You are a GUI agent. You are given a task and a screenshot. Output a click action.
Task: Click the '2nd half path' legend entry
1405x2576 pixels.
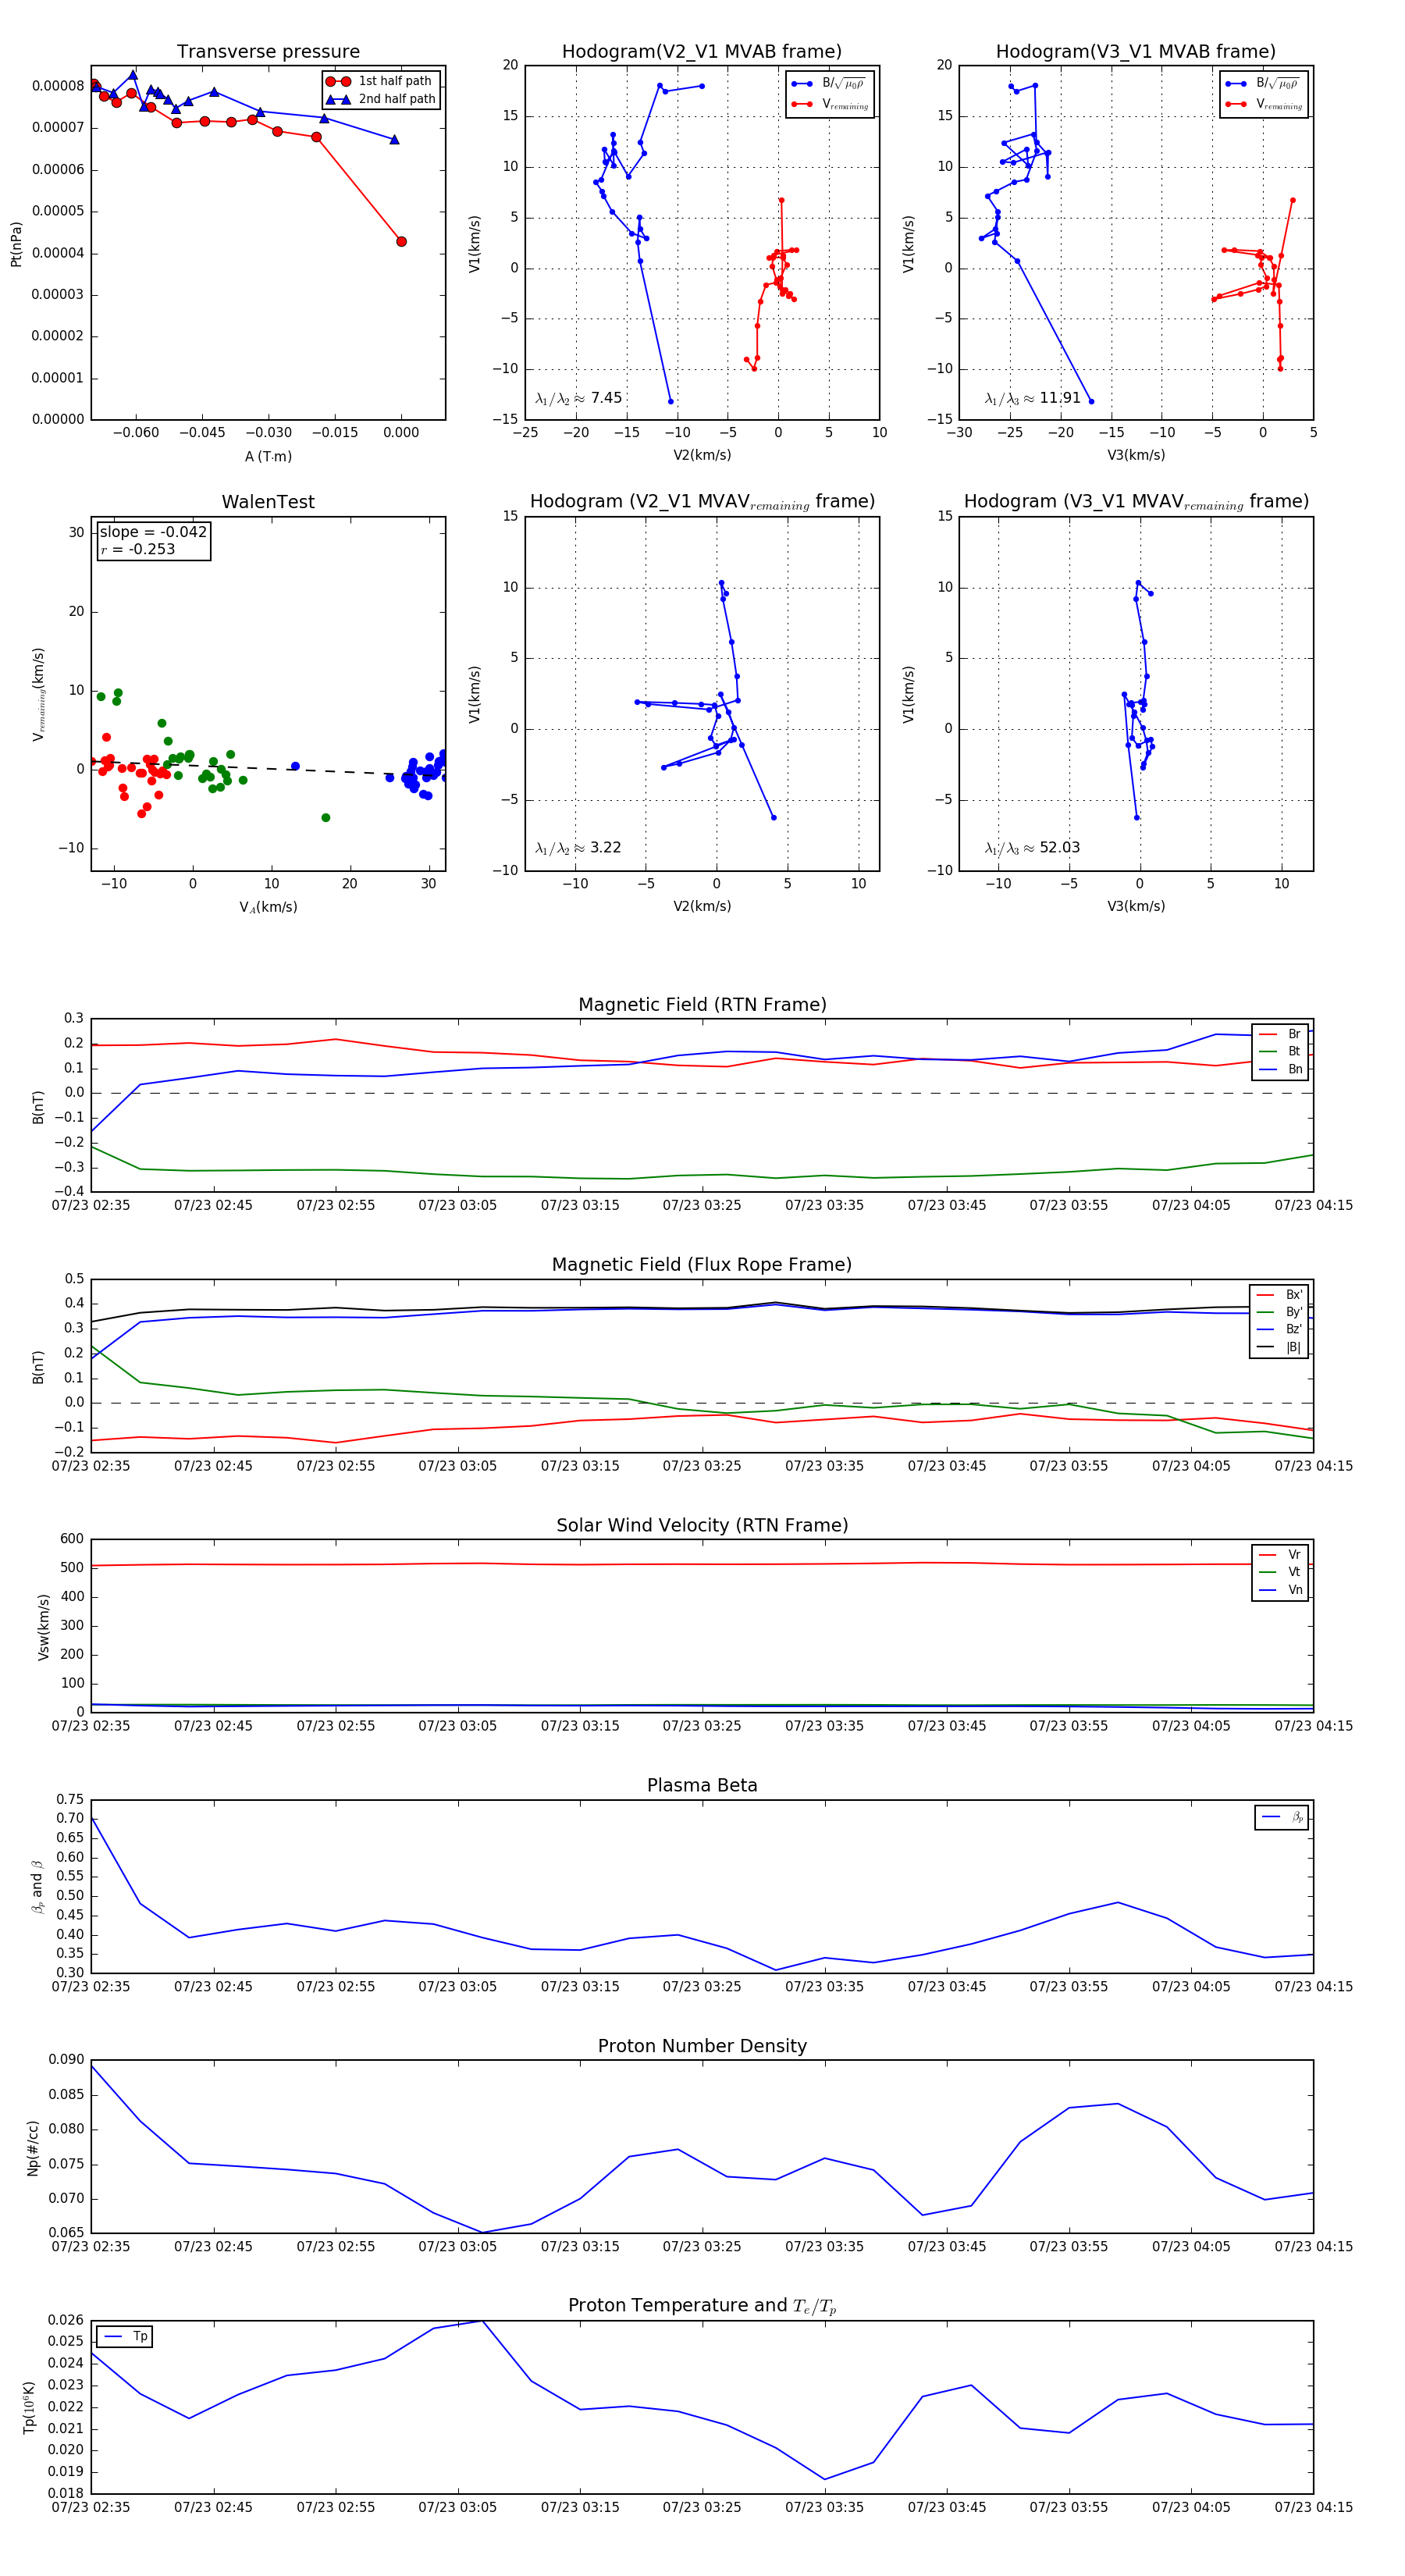tap(380, 99)
